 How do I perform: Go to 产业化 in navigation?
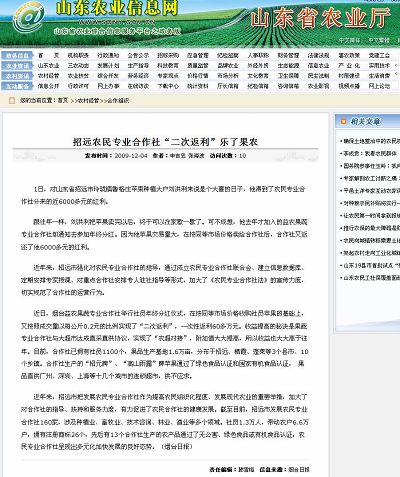349,66
